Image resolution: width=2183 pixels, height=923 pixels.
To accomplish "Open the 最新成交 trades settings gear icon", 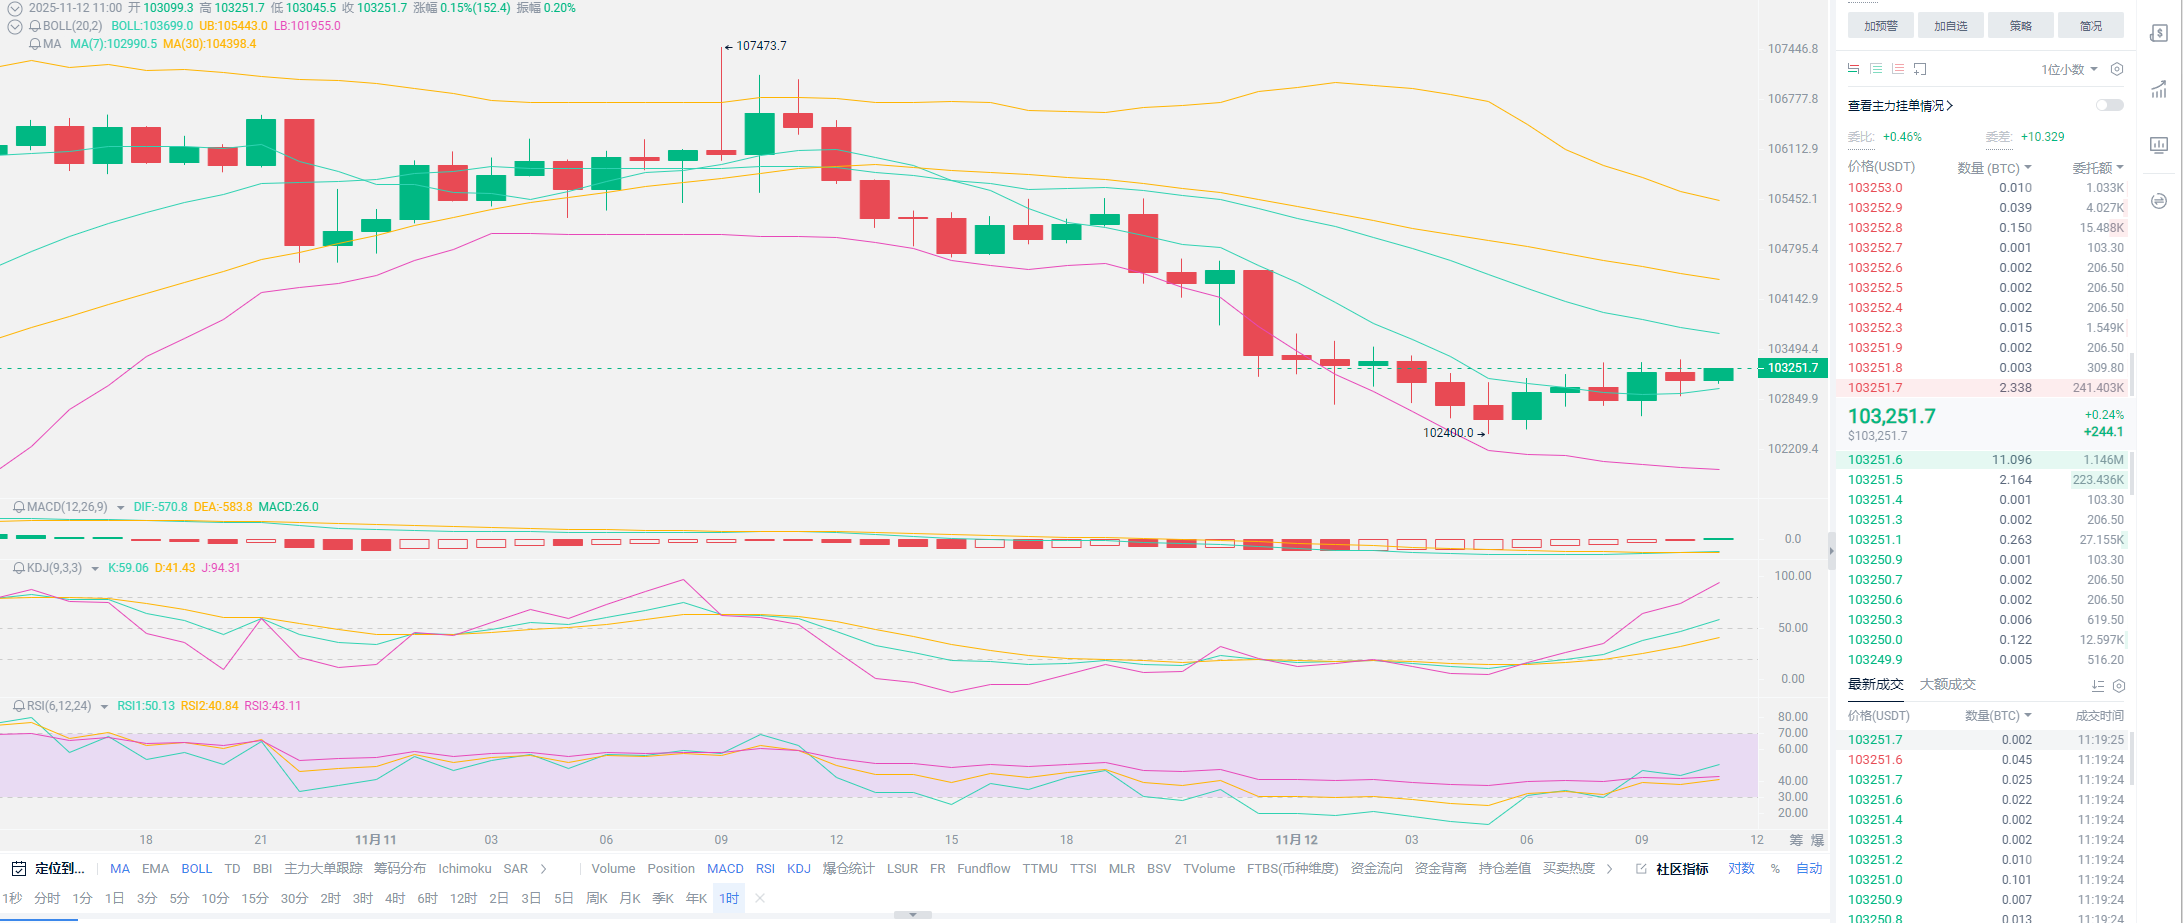I will (x=2118, y=686).
